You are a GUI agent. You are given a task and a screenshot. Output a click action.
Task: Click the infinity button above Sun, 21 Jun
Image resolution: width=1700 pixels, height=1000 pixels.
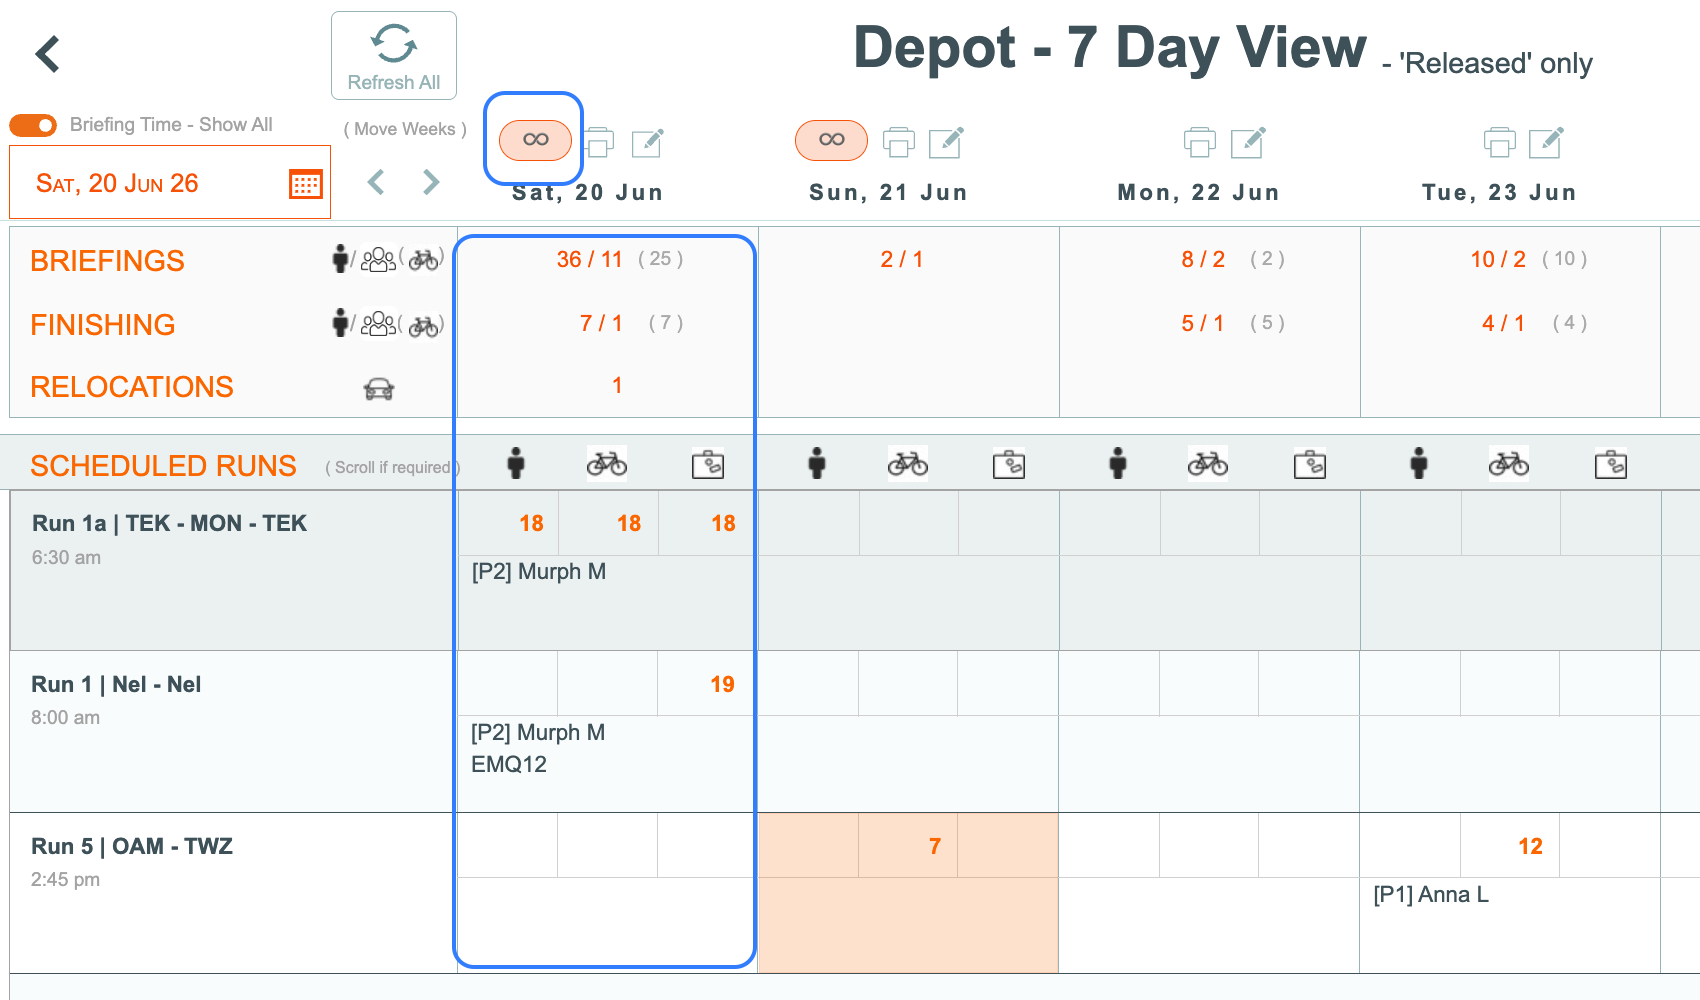(x=831, y=140)
